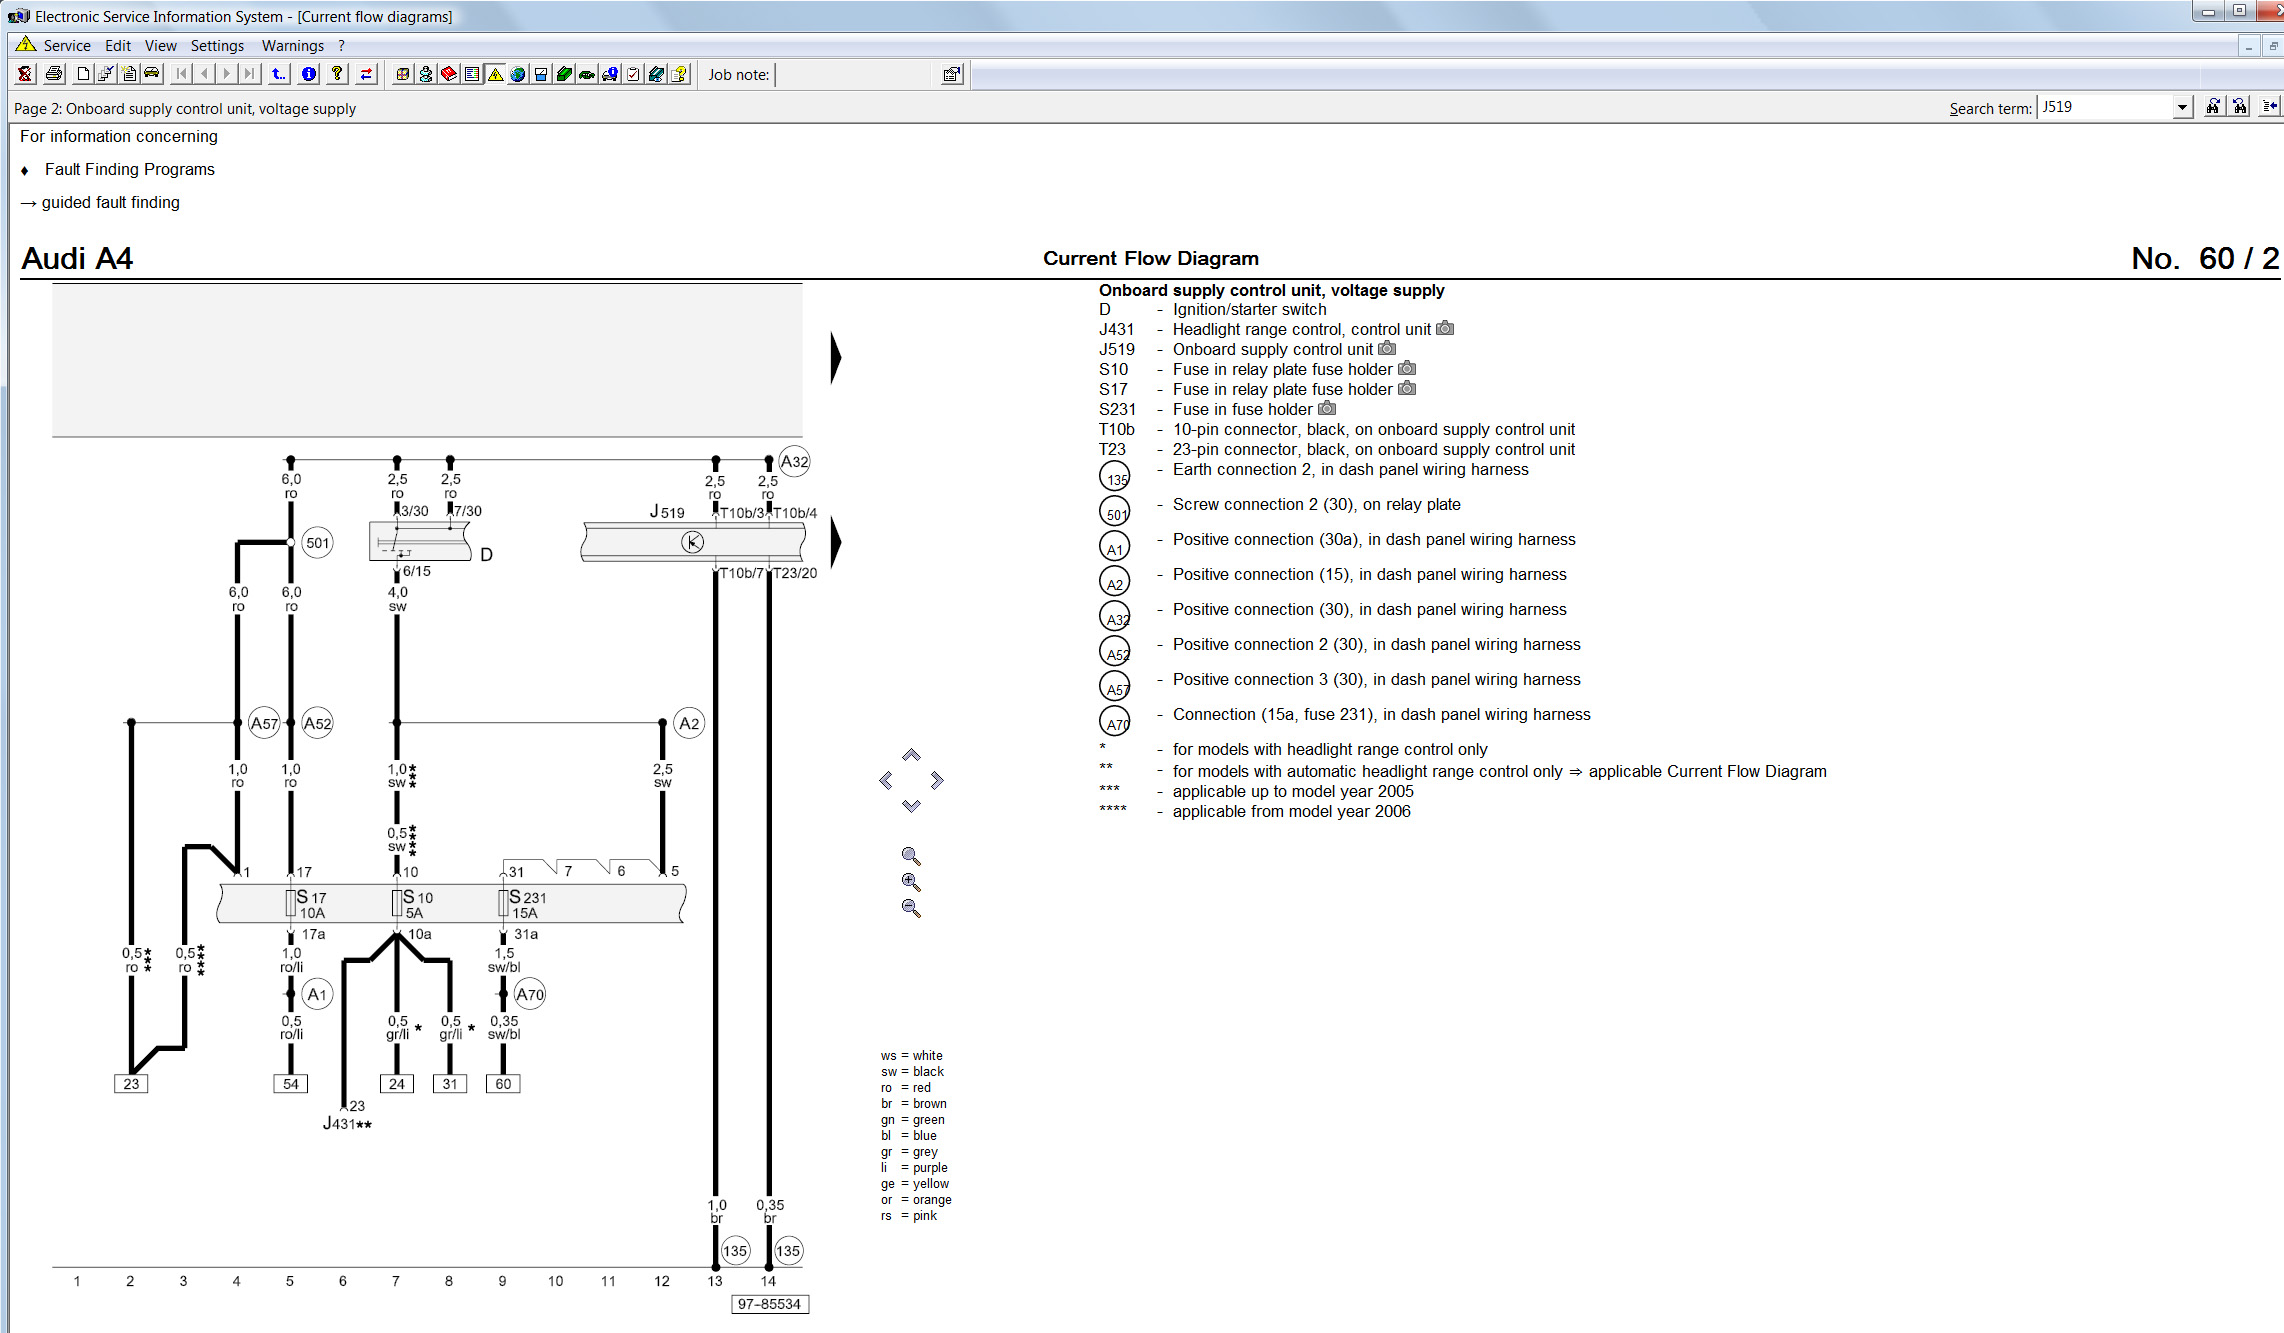Toggle the yellow warning triangle toolbar button
Viewport: 2284px width, 1333px height.
(495, 74)
